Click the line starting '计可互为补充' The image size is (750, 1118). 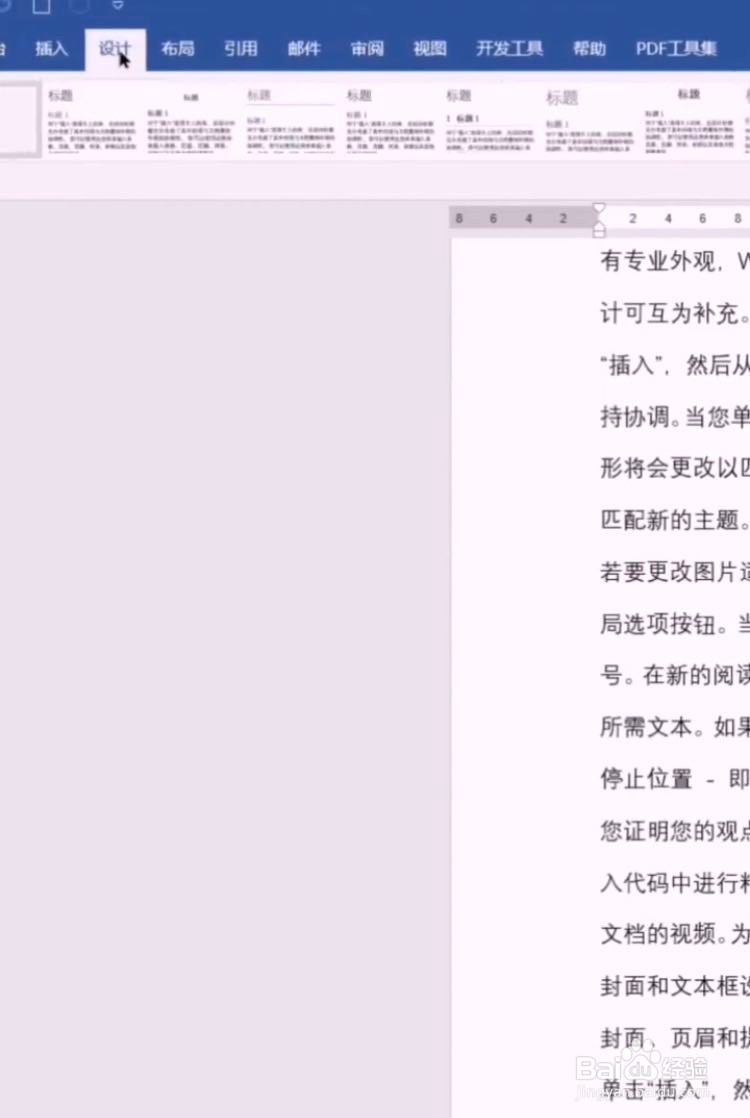point(674,313)
